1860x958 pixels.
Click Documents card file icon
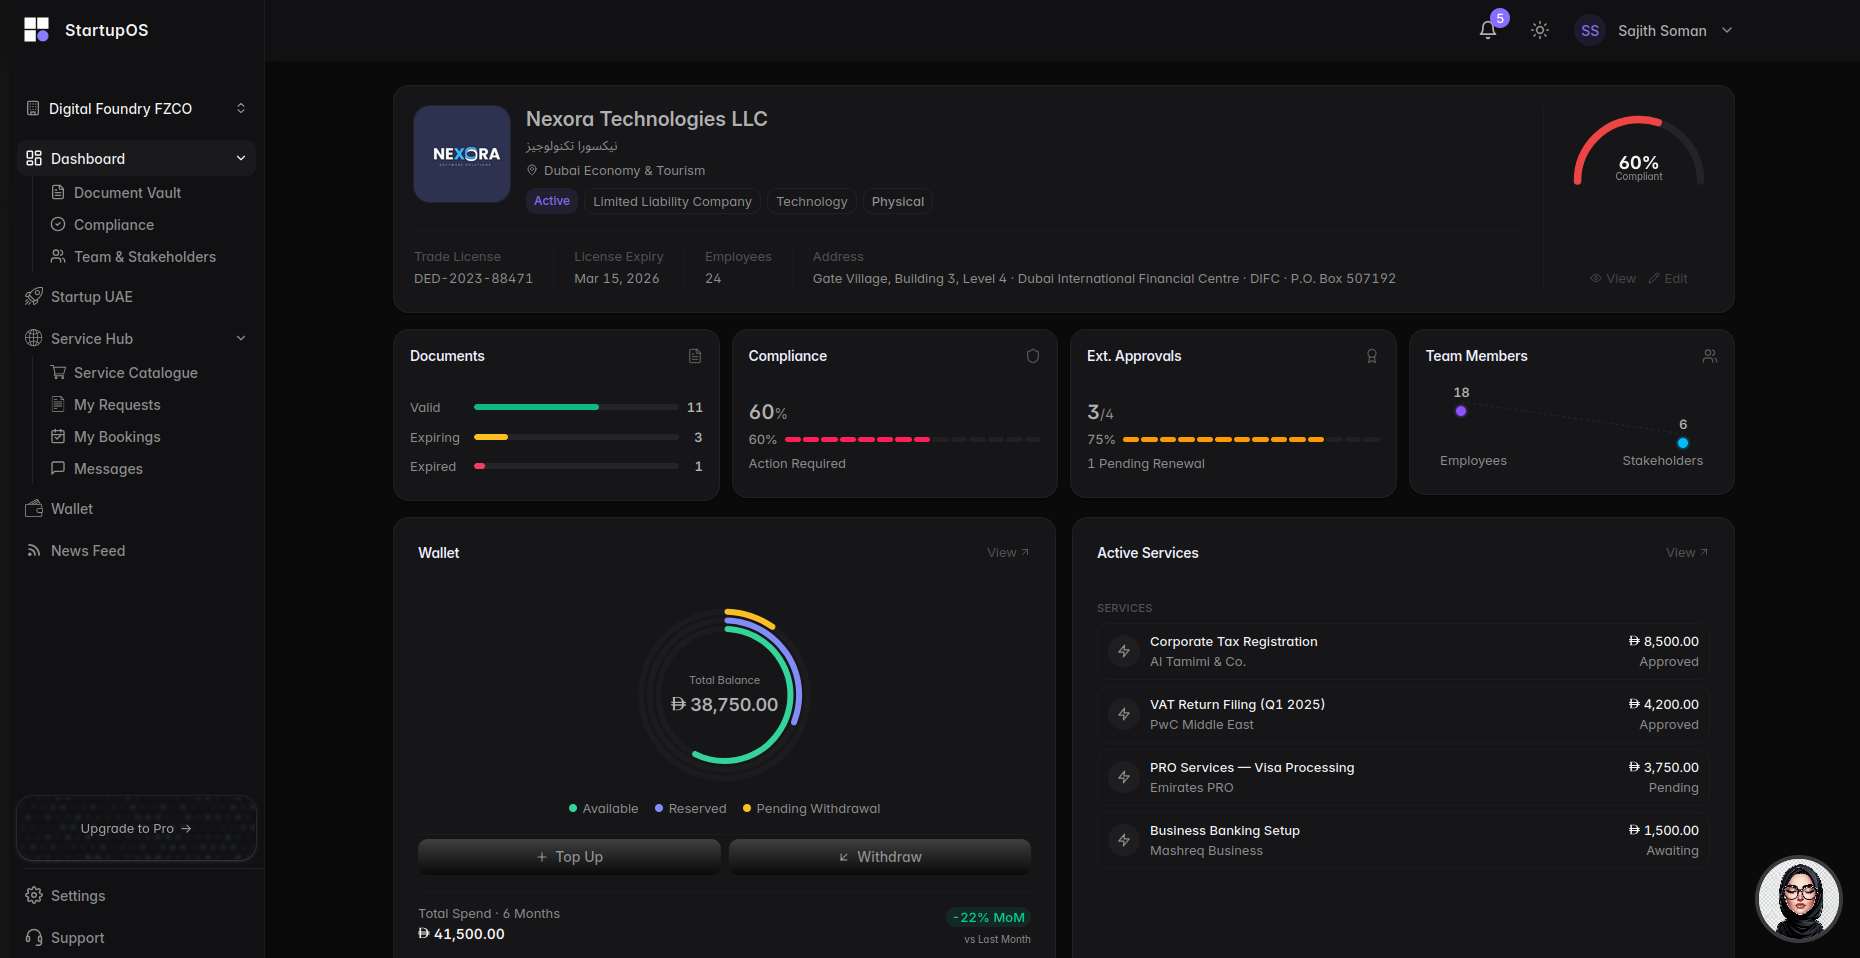click(695, 356)
